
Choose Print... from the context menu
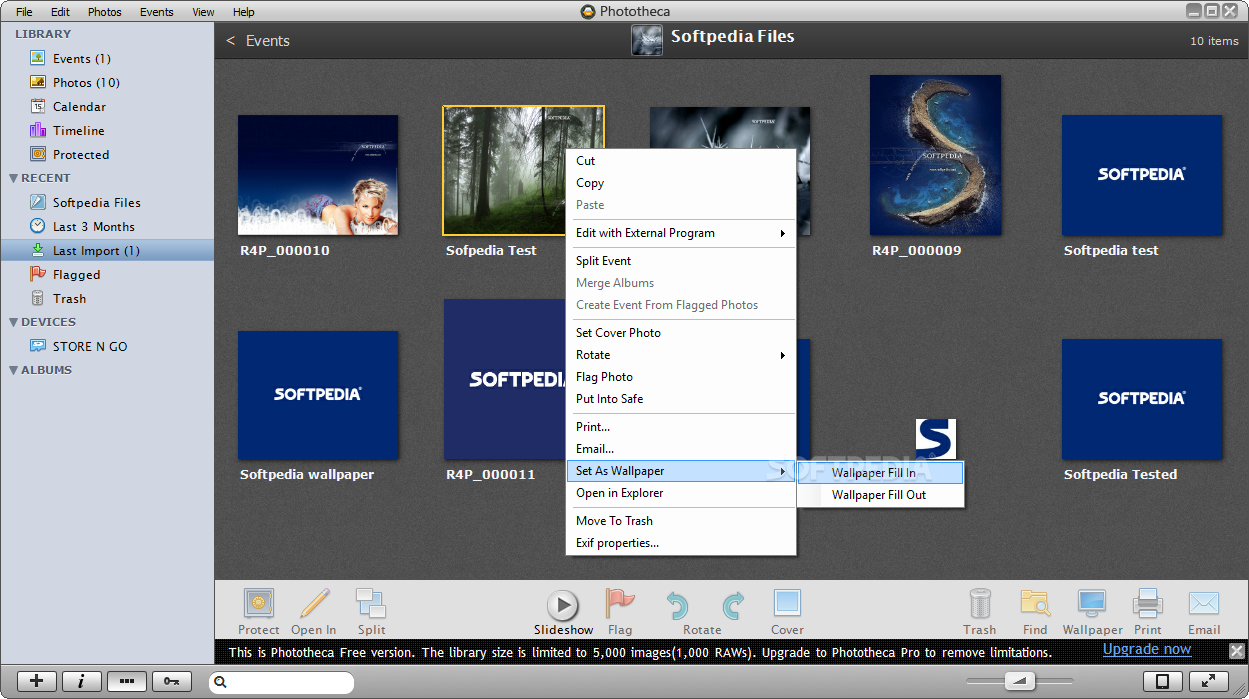680,427
